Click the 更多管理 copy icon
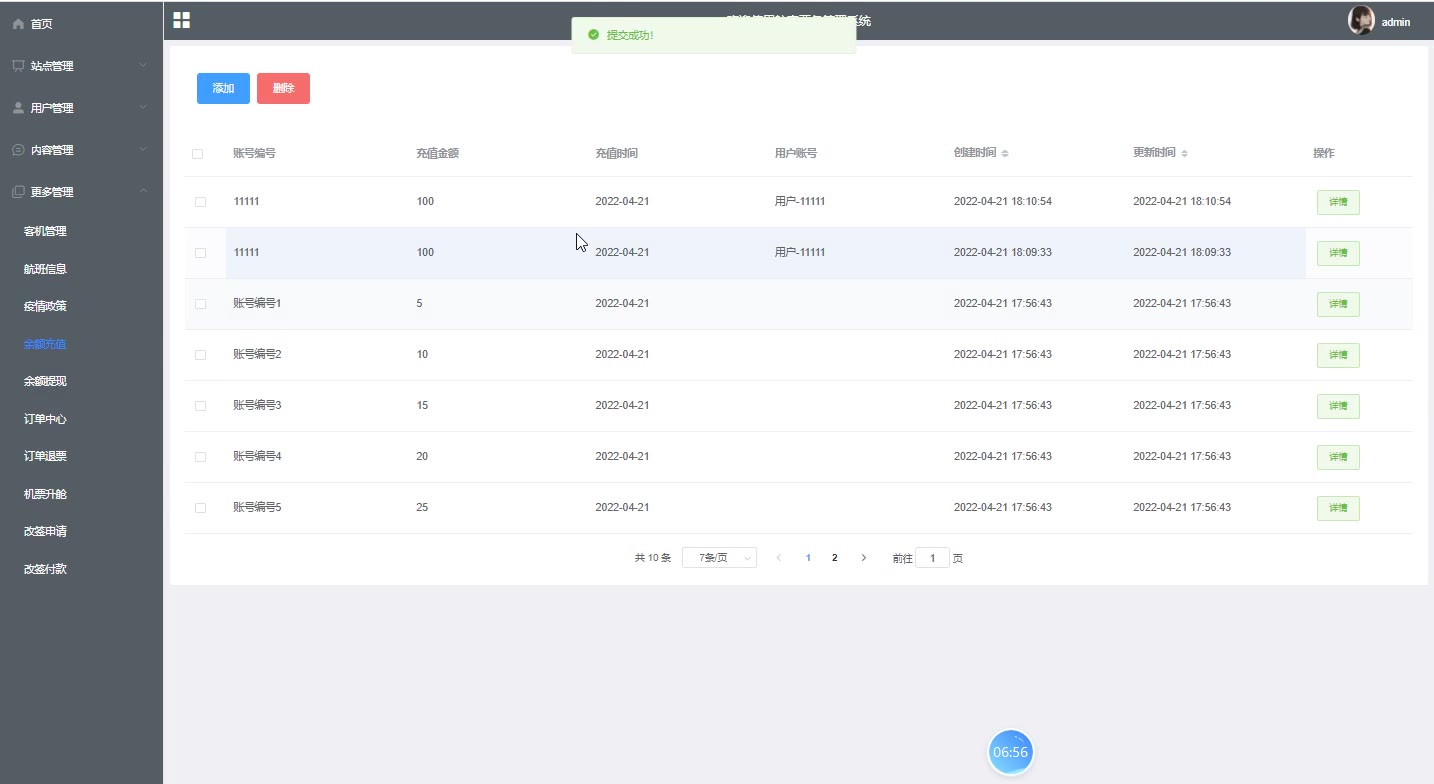The height and width of the screenshot is (784, 1434). [18, 192]
